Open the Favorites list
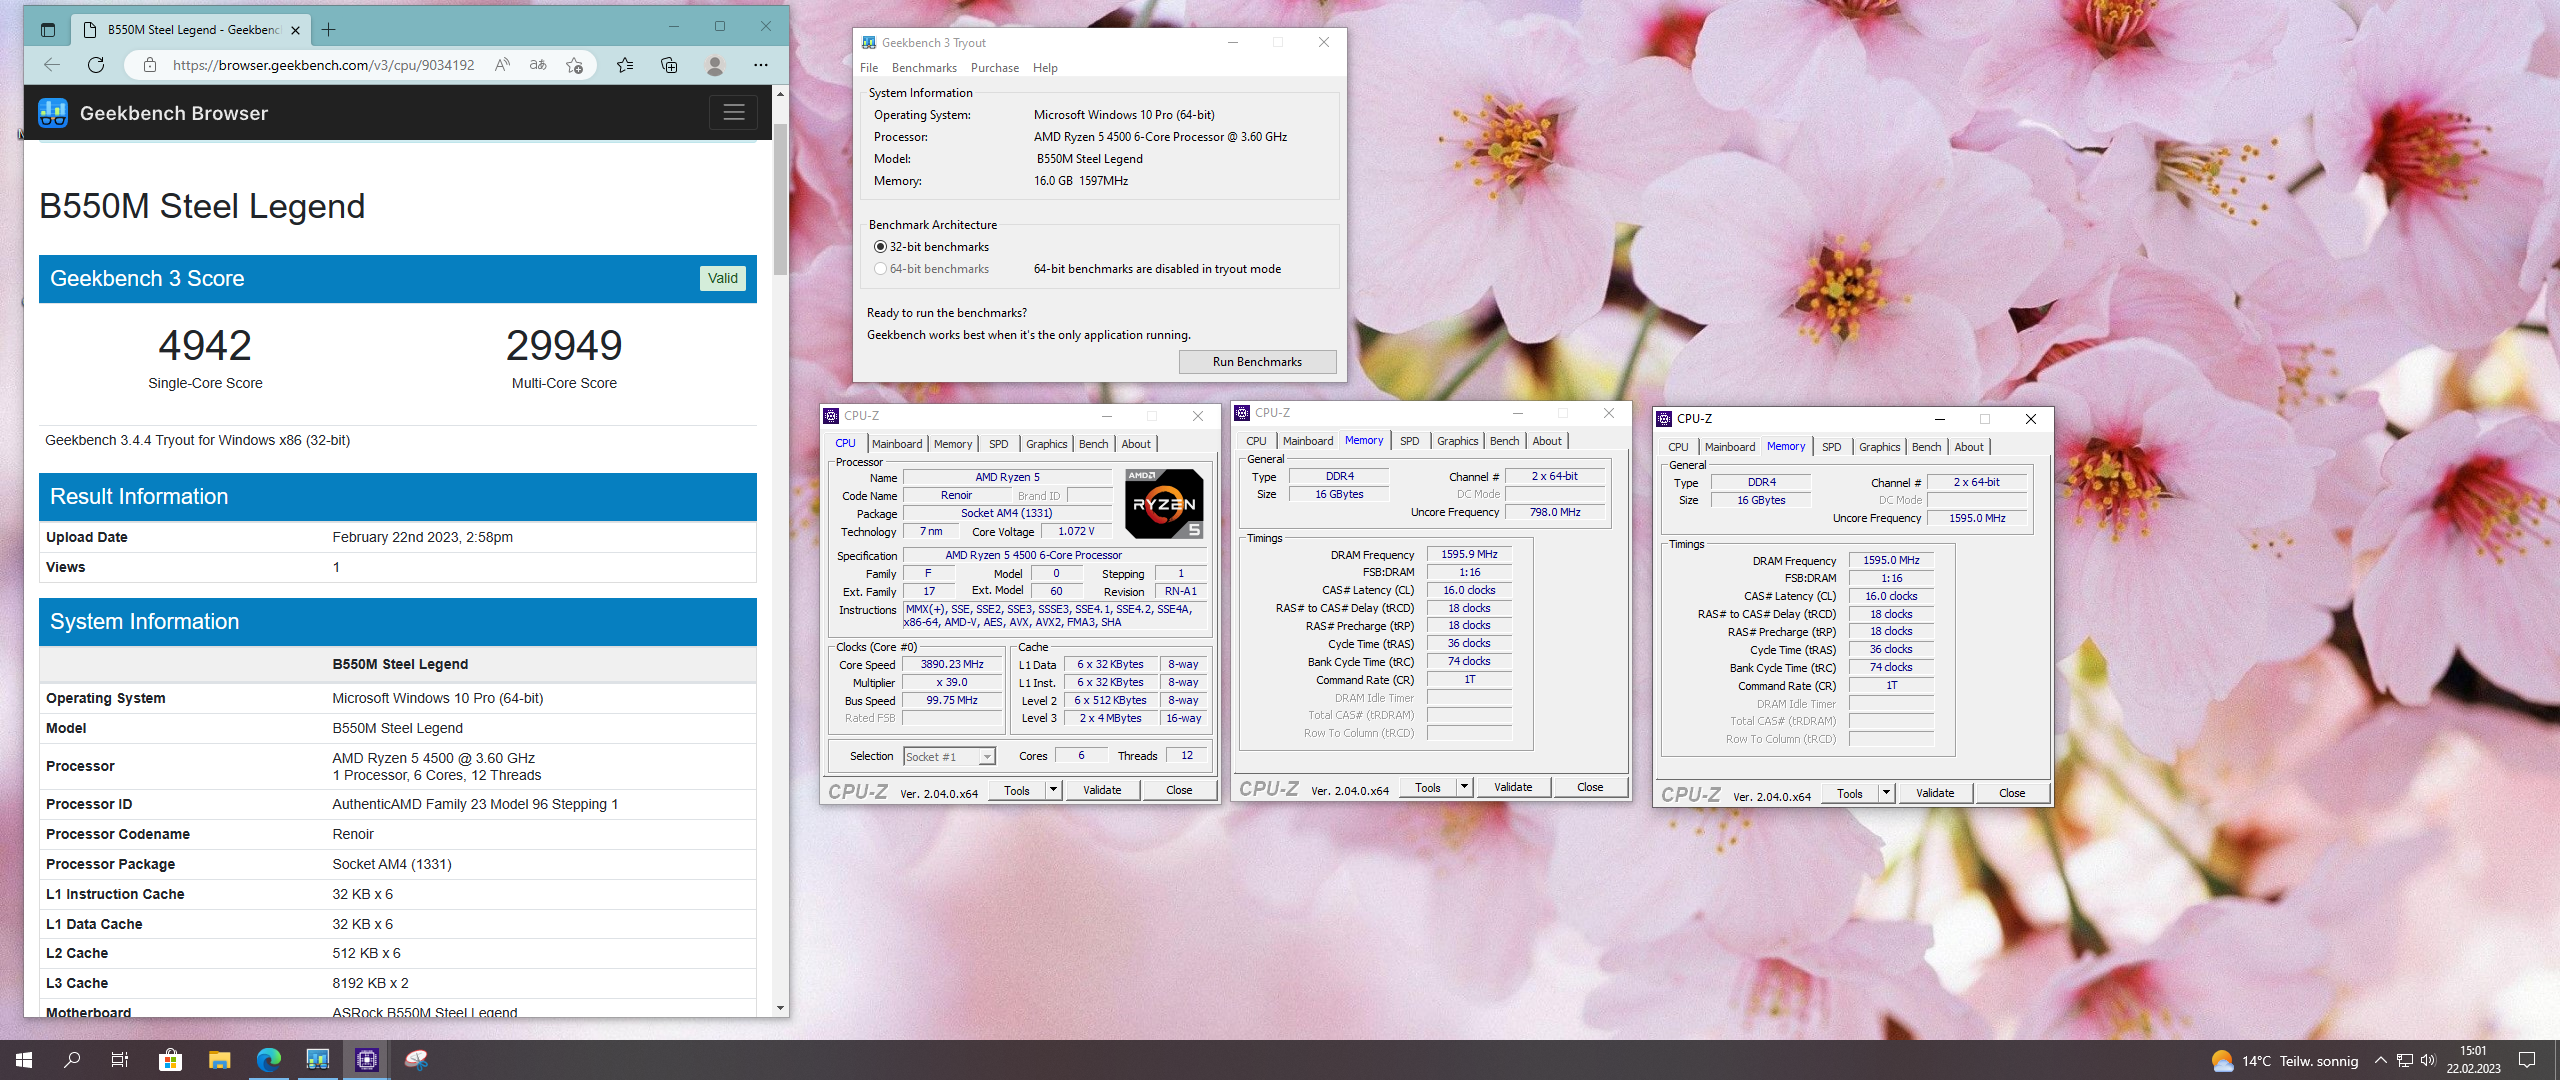Viewport: 2560px width, 1080px height. tap(625, 65)
